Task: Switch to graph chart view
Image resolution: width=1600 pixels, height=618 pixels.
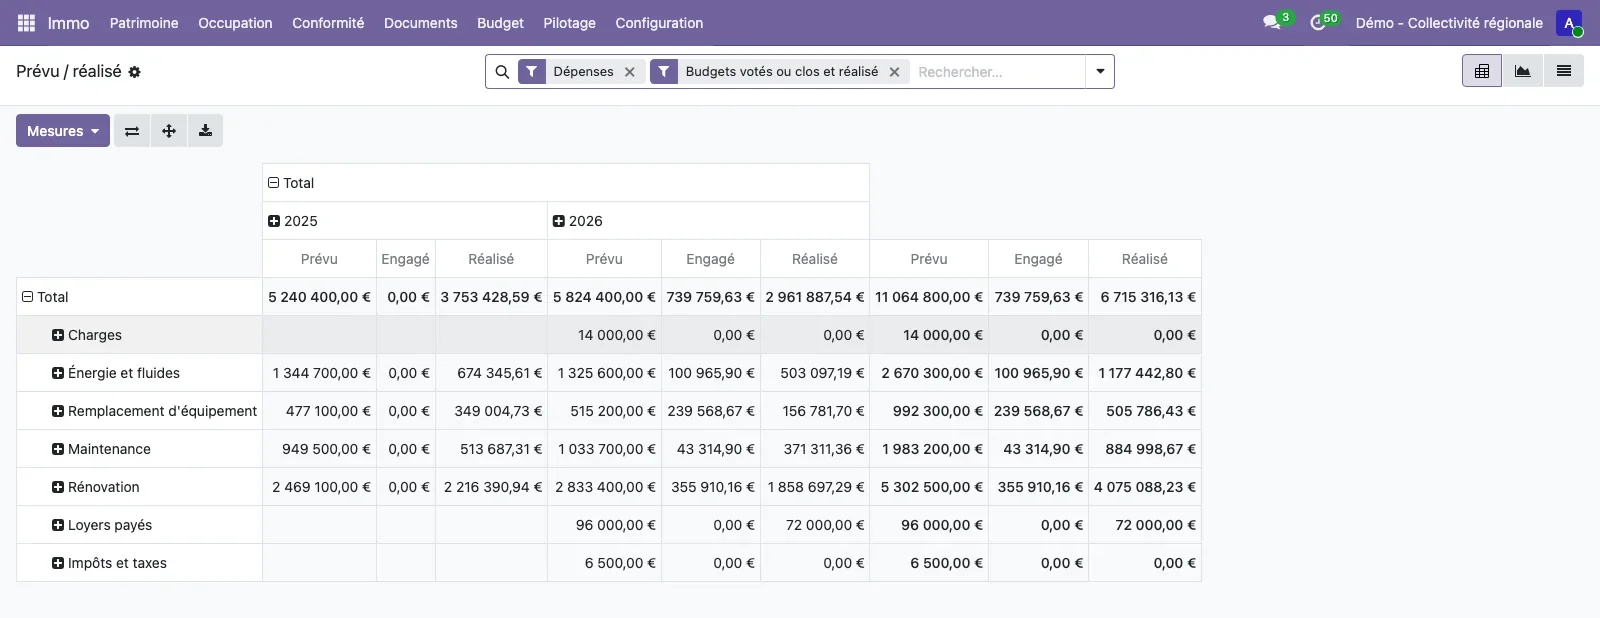Action: (x=1522, y=71)
